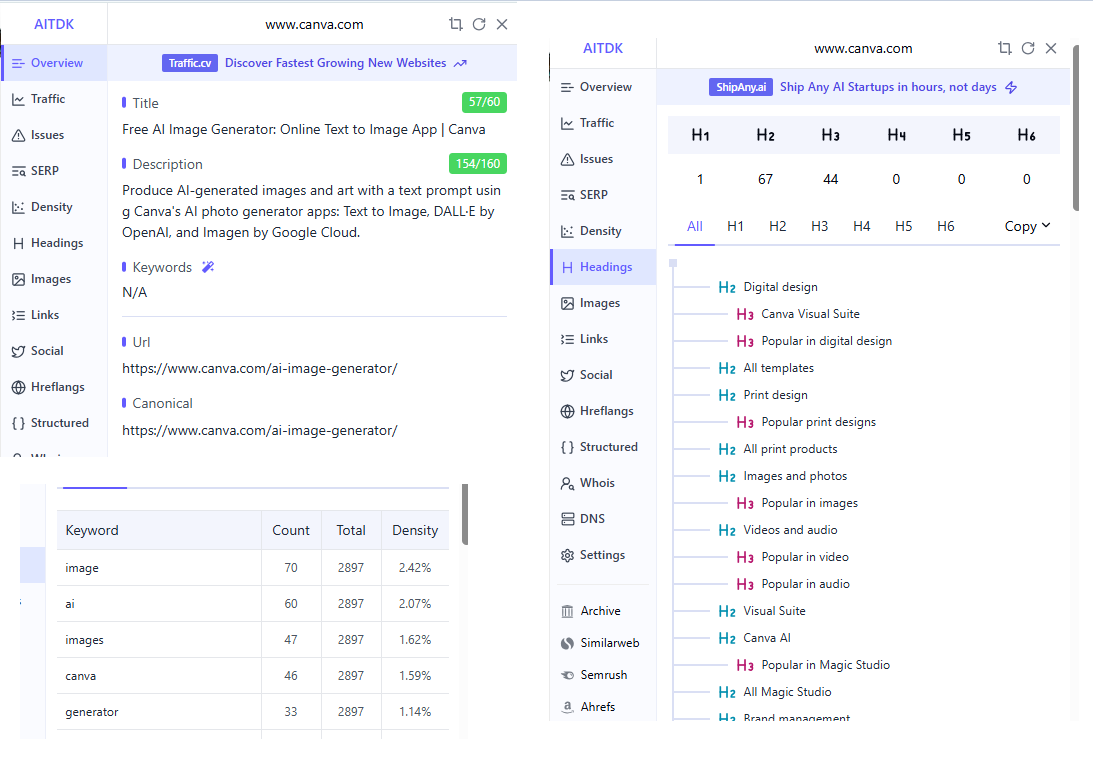This screenshot has width=1093, height=760.
Task: Expand the Copy dropdown
Action: click(x=1027, y=227)
